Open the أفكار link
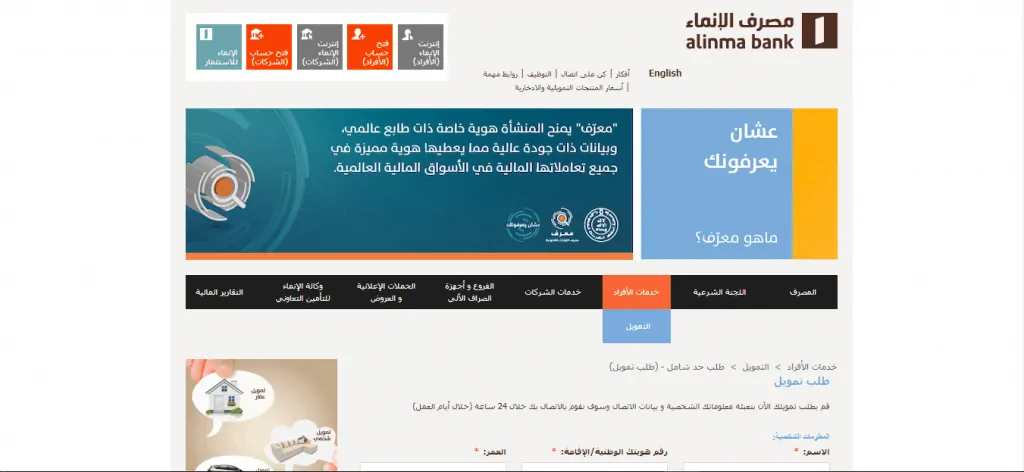The image size is (1024, 472). (622, 74)
